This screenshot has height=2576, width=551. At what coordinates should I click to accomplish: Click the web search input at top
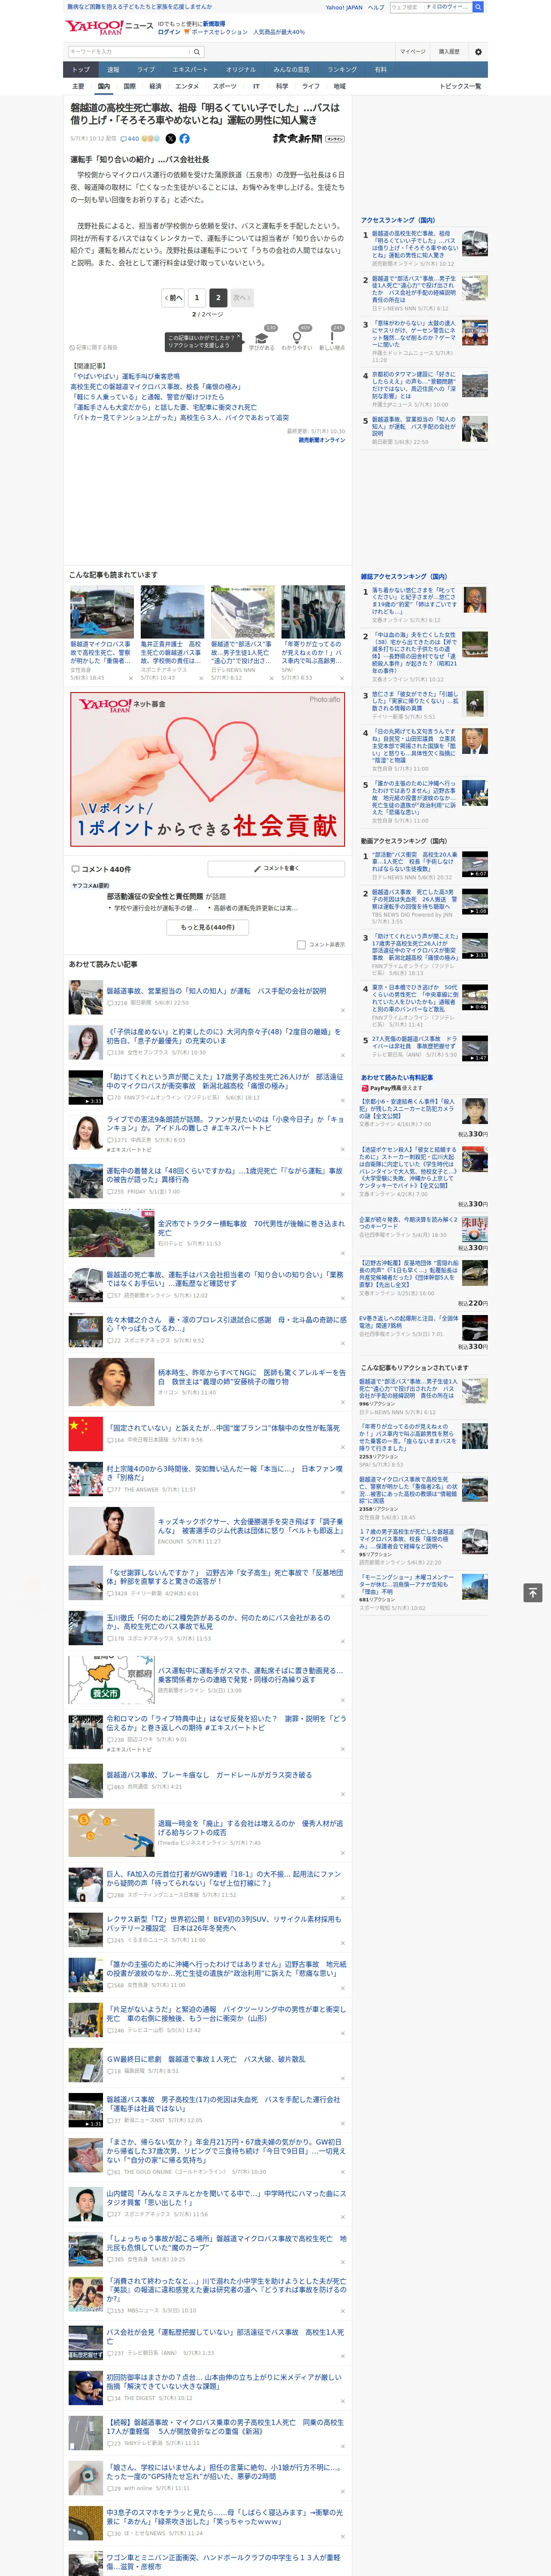pos(406,7)
